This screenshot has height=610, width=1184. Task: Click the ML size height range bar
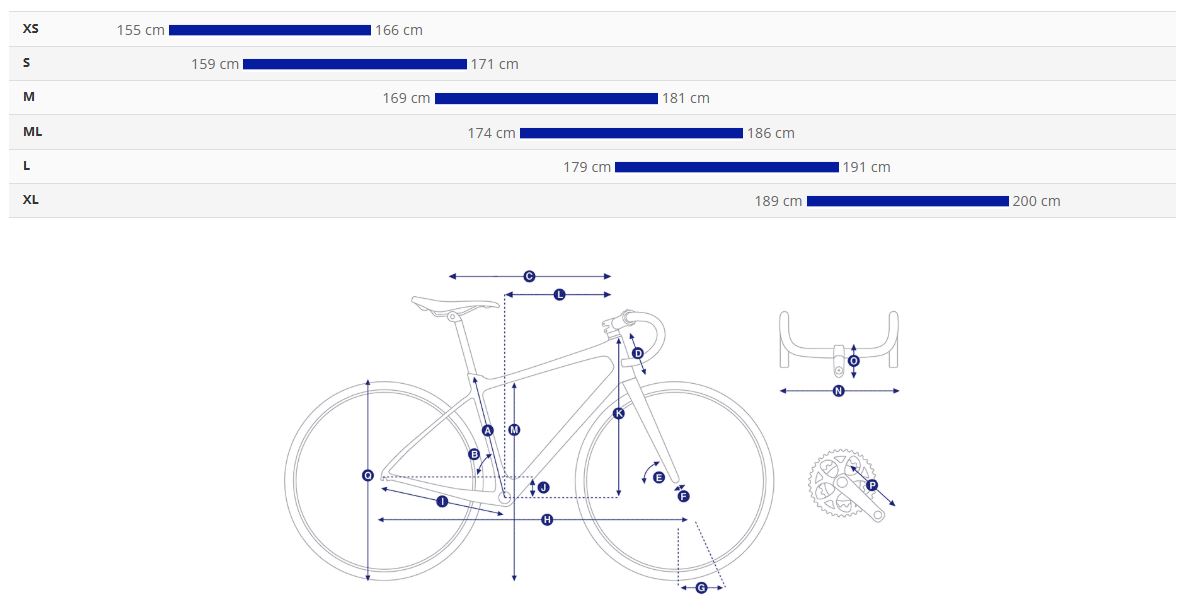pyautogui.click(x=631, y=133)
